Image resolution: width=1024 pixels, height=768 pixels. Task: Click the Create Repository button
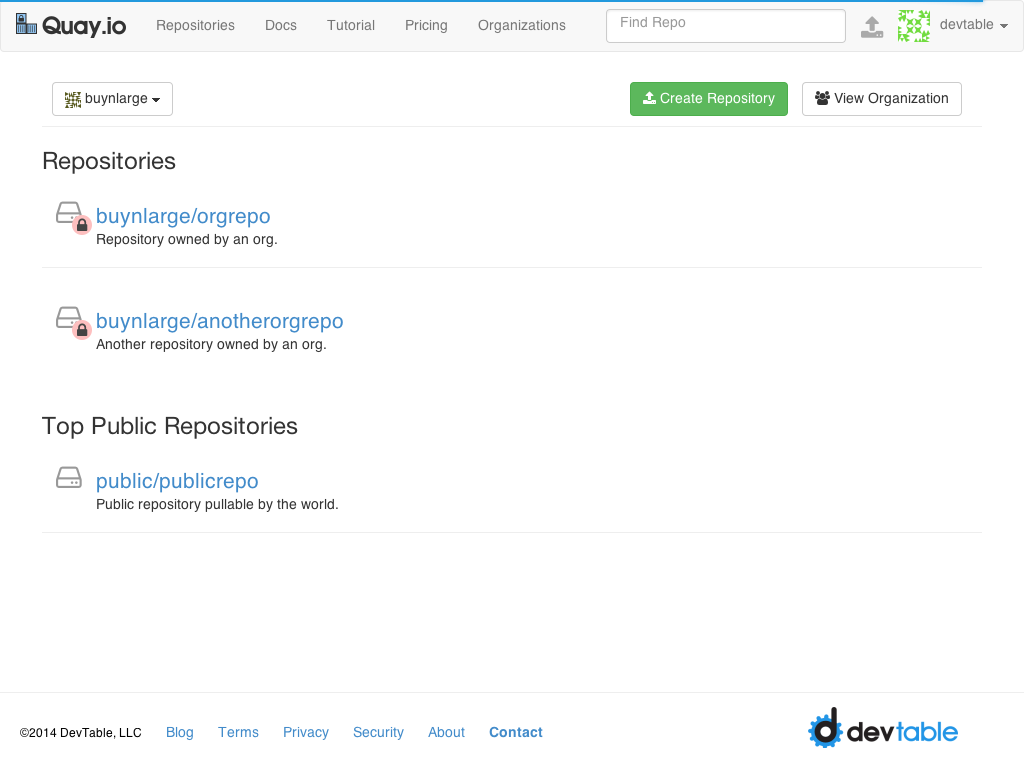pos(709,99)
